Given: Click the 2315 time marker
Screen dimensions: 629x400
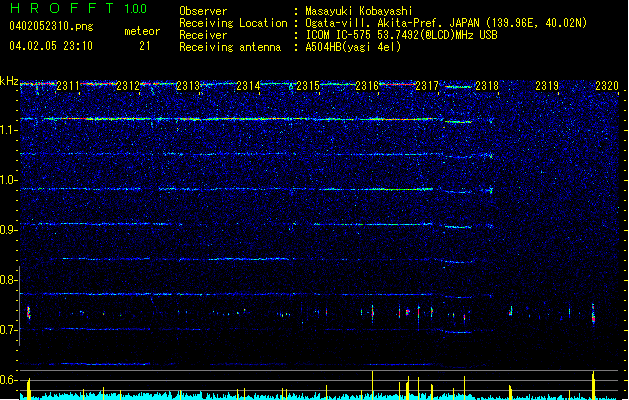Looking at the screenshot, I should [x=308, y=86].
